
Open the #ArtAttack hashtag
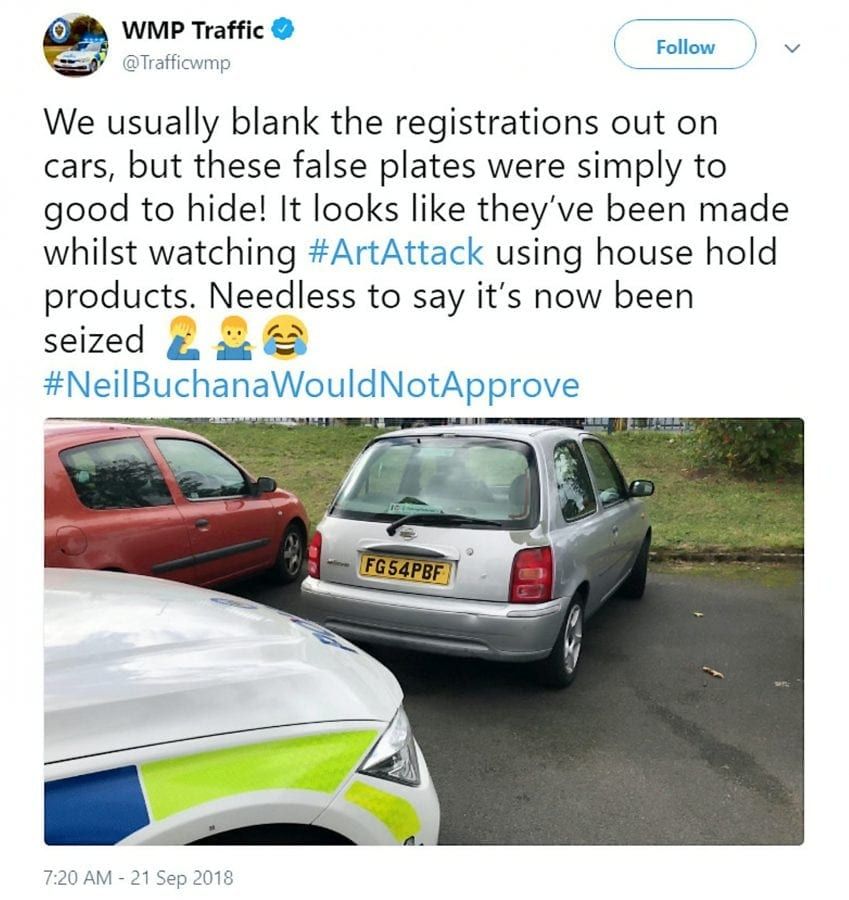396,252
